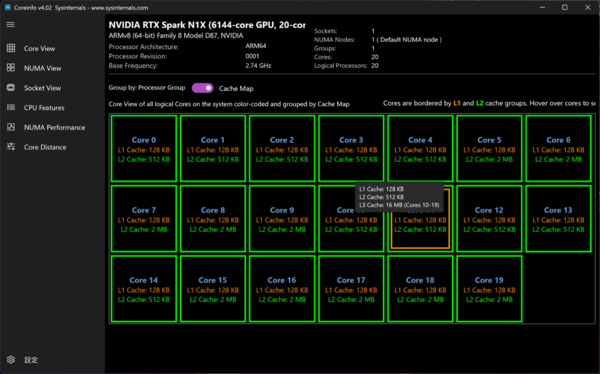Select the Core 1 tile
The height and width of the screenshot is (374, 600).
coord(213,149)
